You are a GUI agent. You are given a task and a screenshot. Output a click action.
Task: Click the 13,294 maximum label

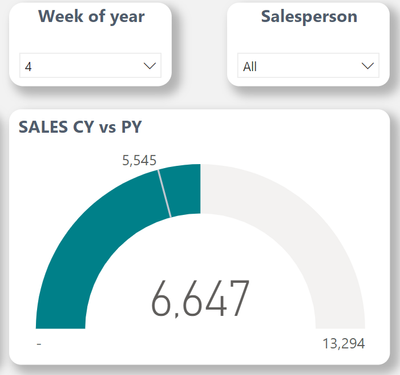pyautogui.click(x=344, y=344)
